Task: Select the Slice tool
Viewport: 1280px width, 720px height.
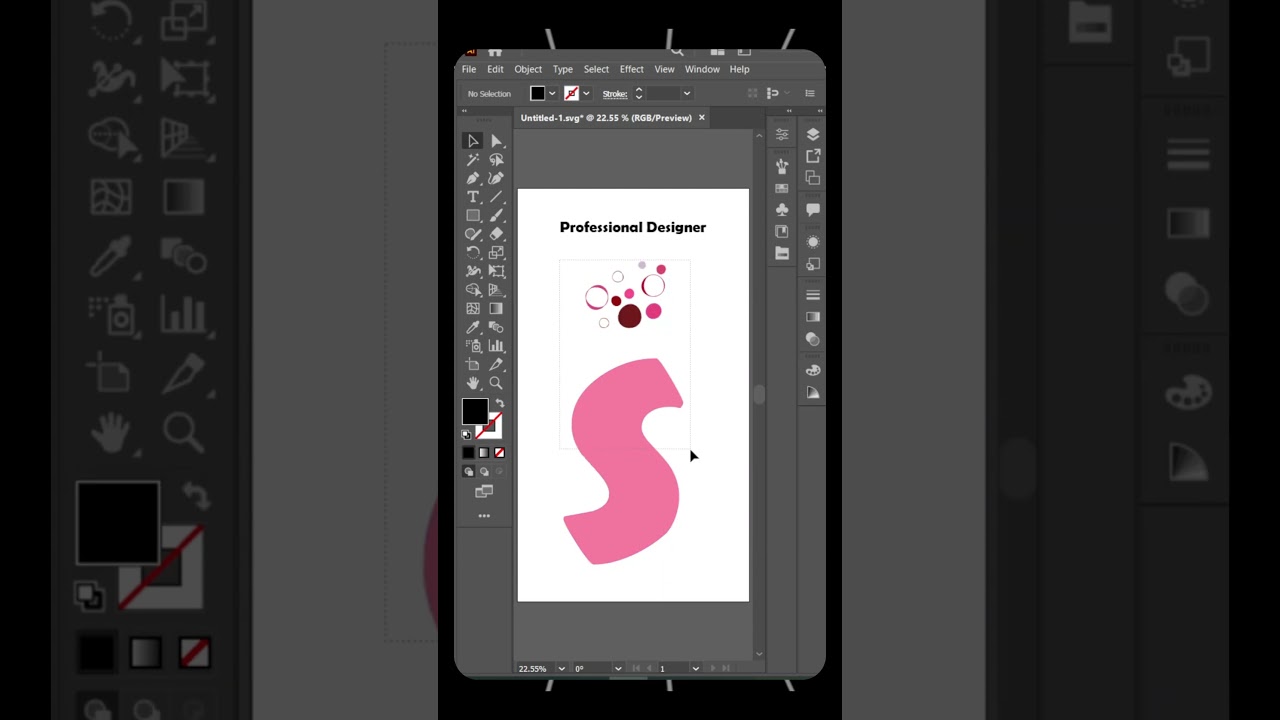Action: coord(496,365)
